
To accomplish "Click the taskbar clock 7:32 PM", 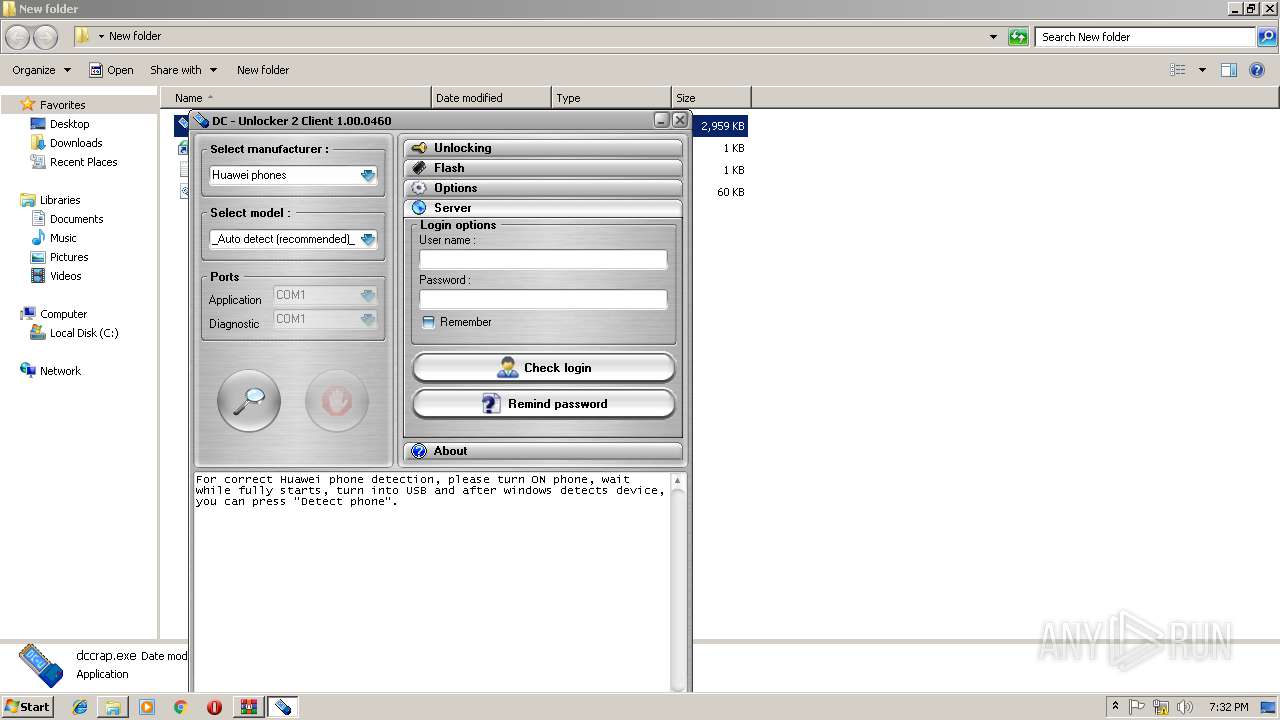I will tap(1228, 707).
